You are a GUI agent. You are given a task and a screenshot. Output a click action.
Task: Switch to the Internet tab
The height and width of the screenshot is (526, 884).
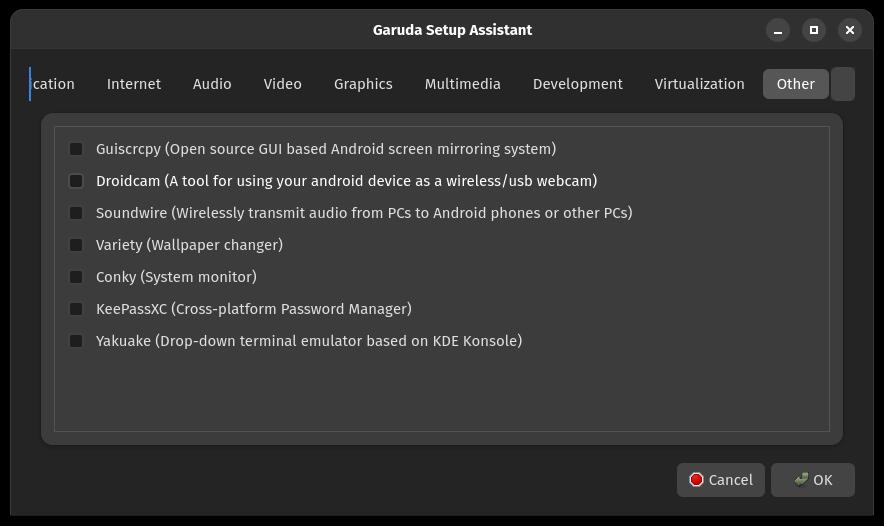tap(134, 84)
